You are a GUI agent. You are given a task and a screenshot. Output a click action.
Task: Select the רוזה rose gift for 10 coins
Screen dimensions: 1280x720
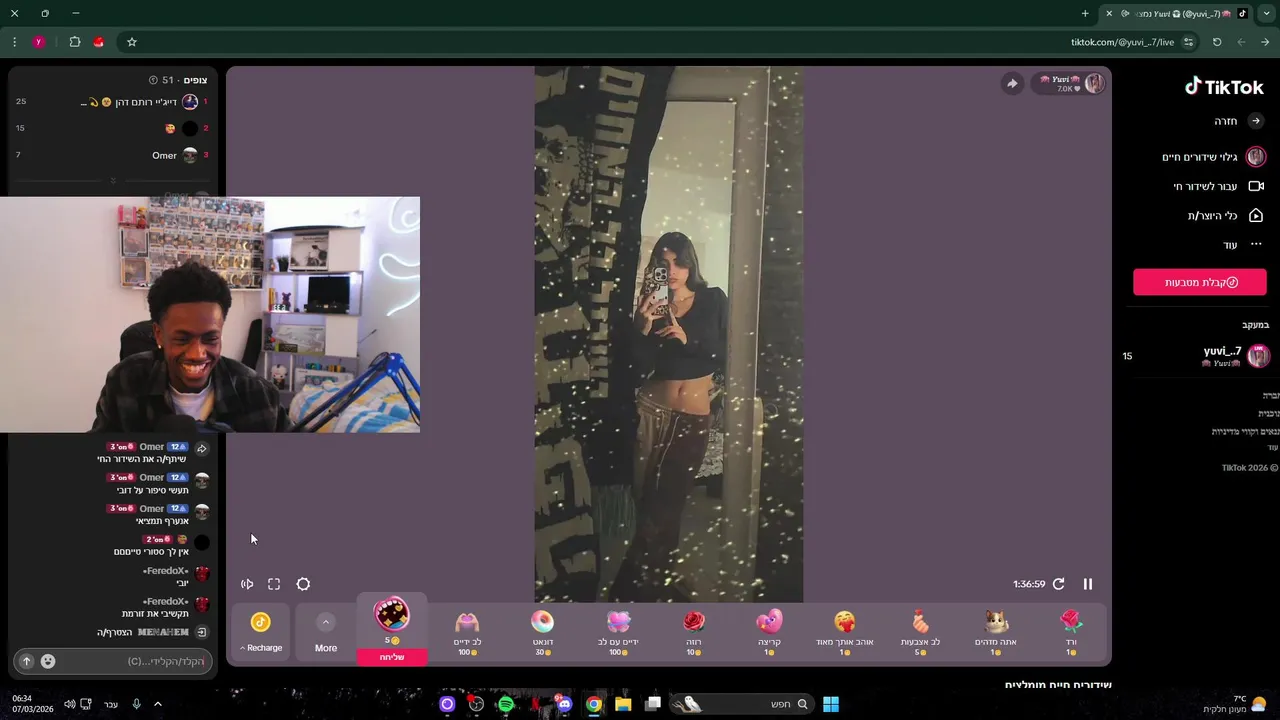[693, 633]
